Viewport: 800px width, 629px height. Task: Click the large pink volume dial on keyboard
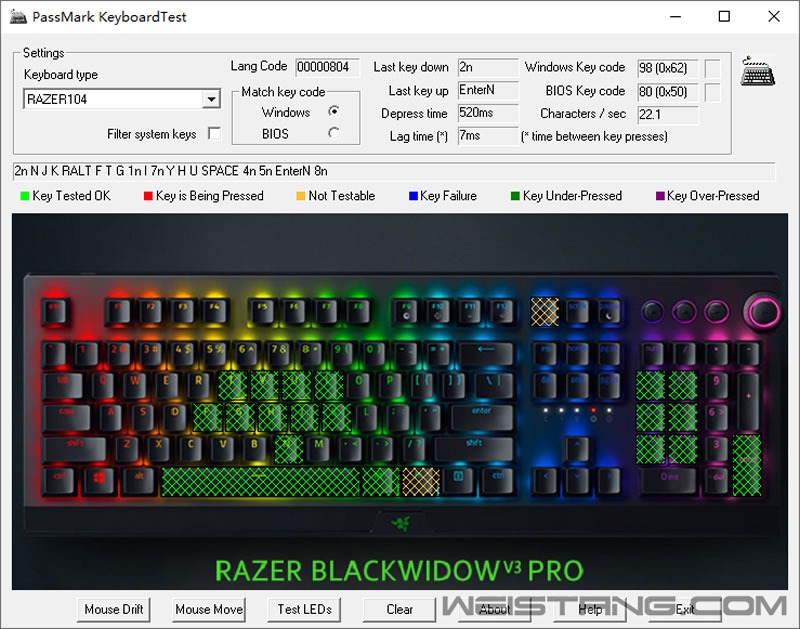pos(762,311)
